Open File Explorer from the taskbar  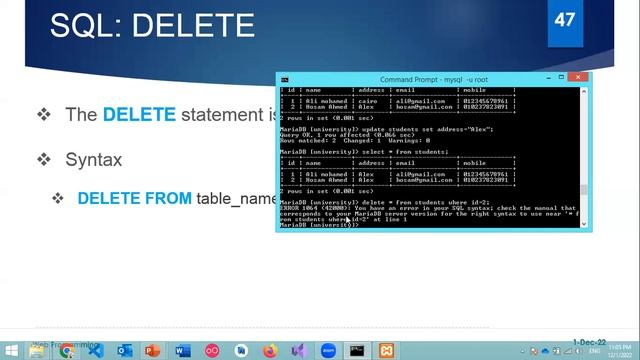[37, 351]
